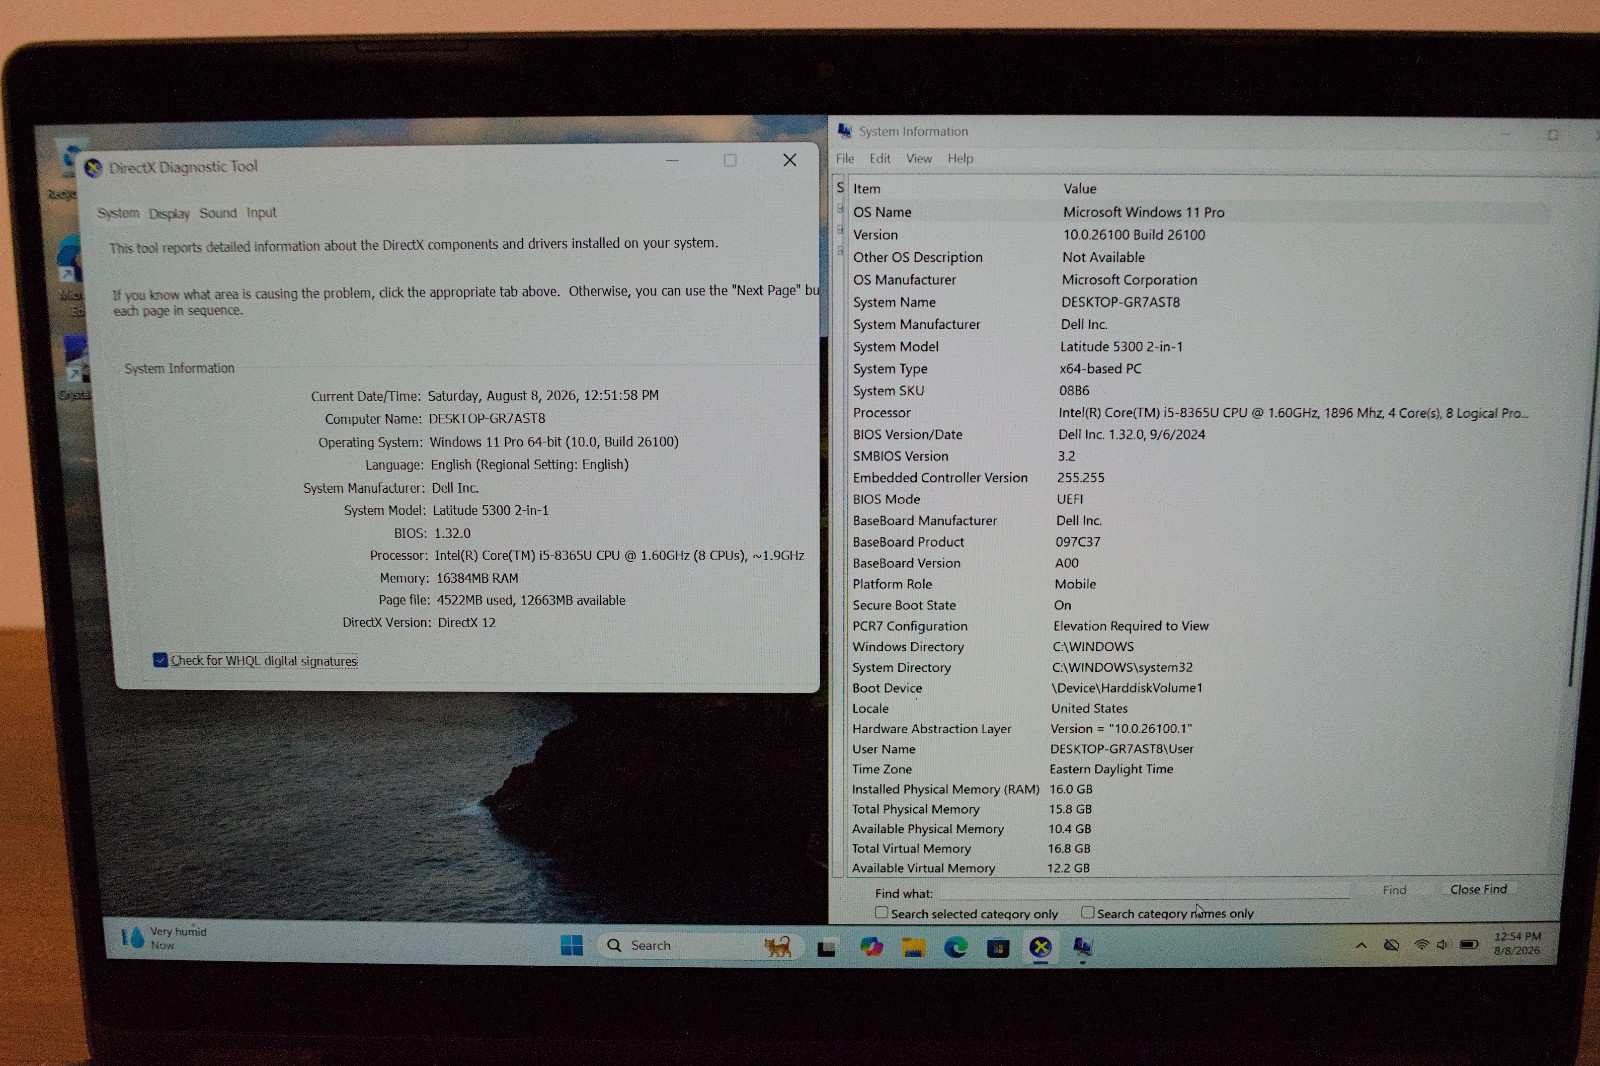The height and width of the screenshot is (1066, 1600).
Task: Click the Find button in System Information
Action: point(1394,890)
